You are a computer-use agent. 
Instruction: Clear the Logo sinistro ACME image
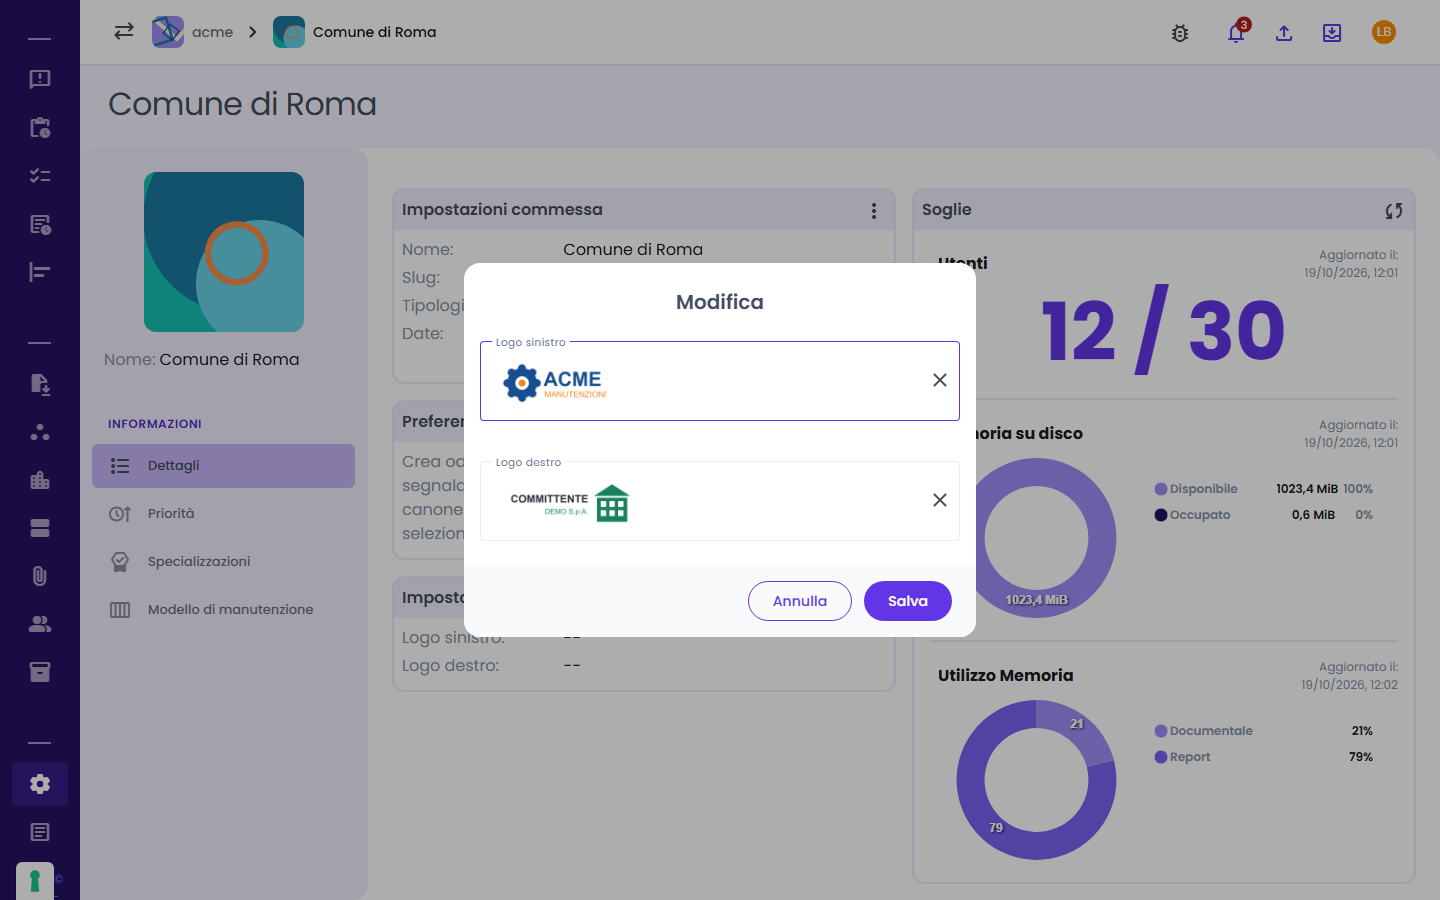pyautogui.click(x=940, y=380)
